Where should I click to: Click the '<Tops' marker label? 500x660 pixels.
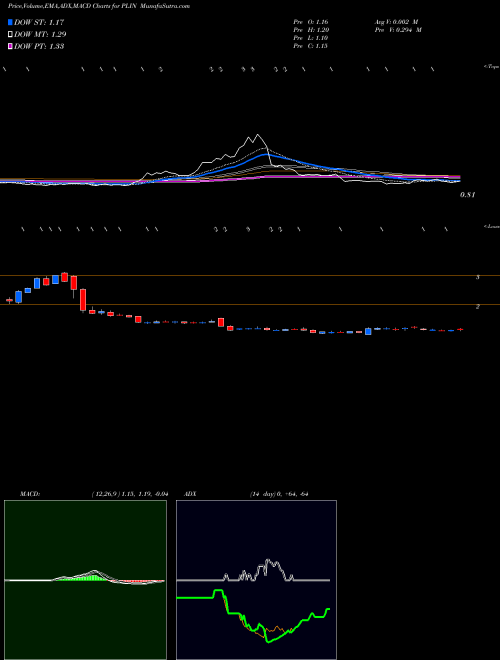491,67
